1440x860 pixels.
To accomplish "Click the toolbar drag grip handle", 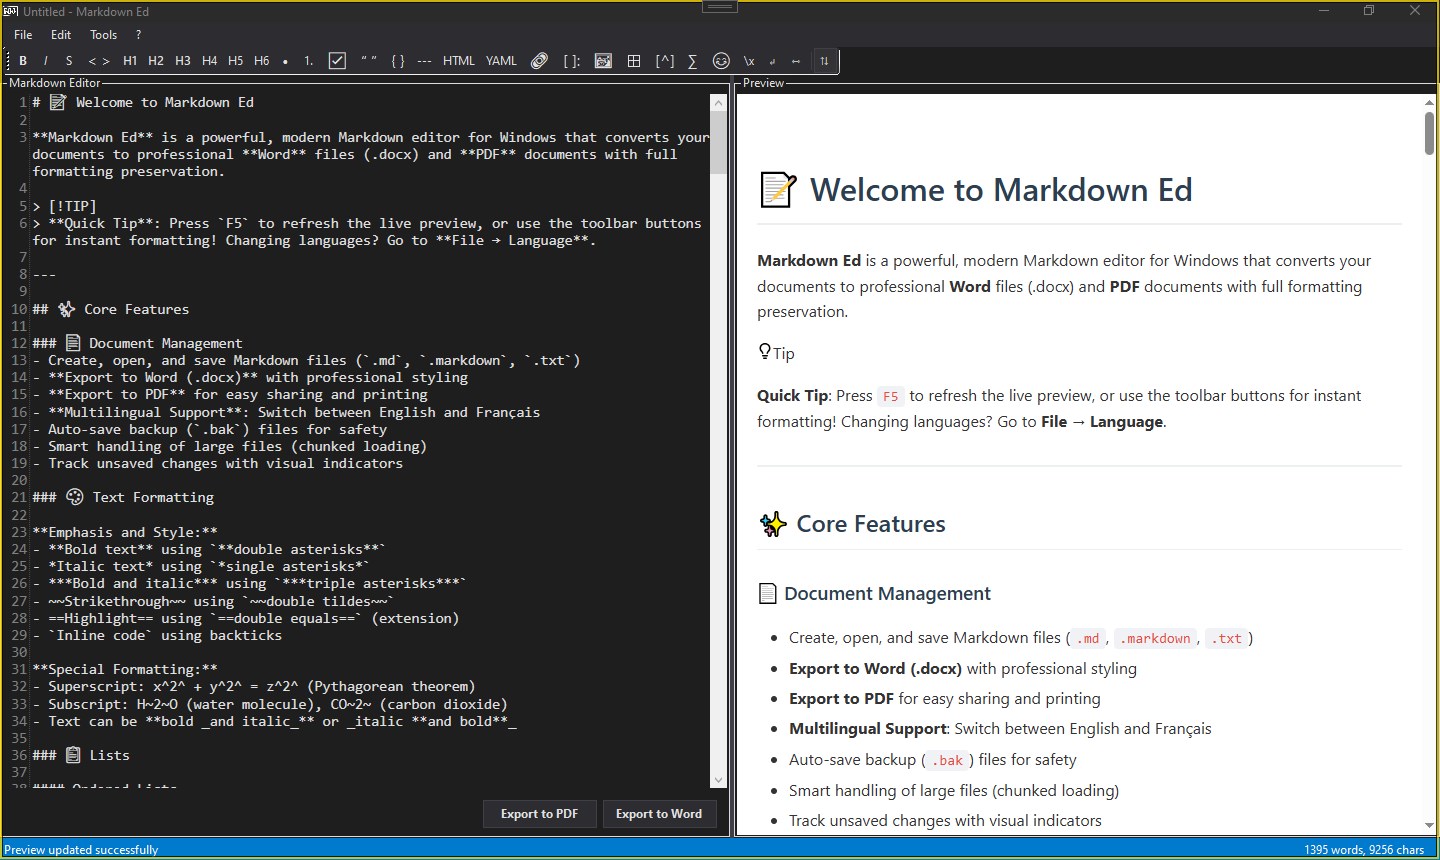I will coord(7,61).
